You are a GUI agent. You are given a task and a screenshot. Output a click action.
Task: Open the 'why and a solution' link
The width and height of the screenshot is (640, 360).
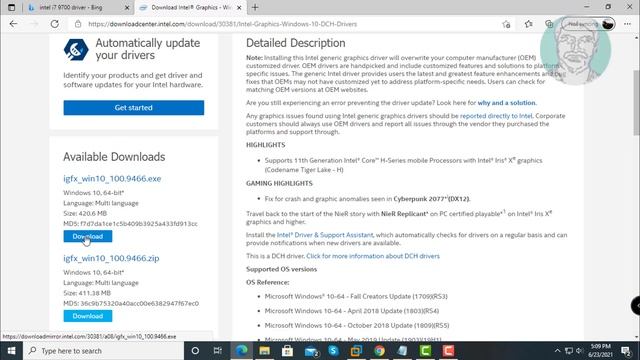coord(506,103)
